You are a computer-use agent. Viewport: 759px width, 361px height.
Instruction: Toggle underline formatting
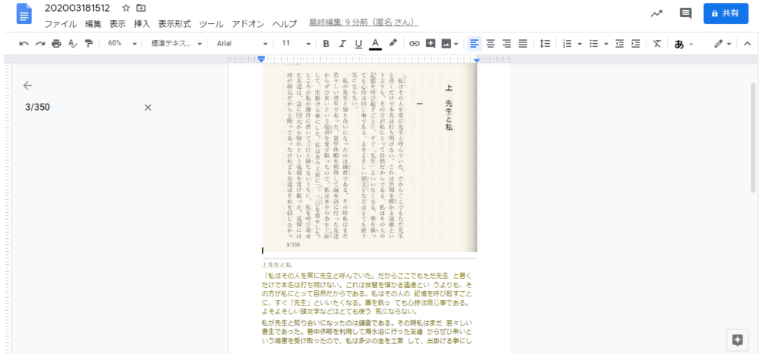[x=358, y=44]
